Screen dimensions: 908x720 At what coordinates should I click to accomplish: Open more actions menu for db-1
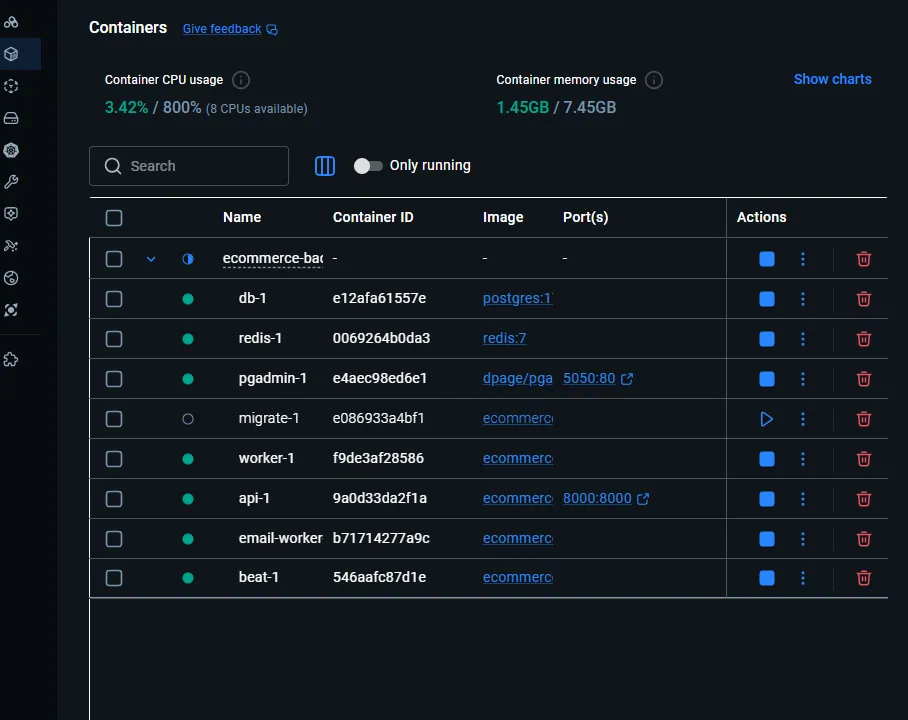pyautogui.click(x=803, y=299)
